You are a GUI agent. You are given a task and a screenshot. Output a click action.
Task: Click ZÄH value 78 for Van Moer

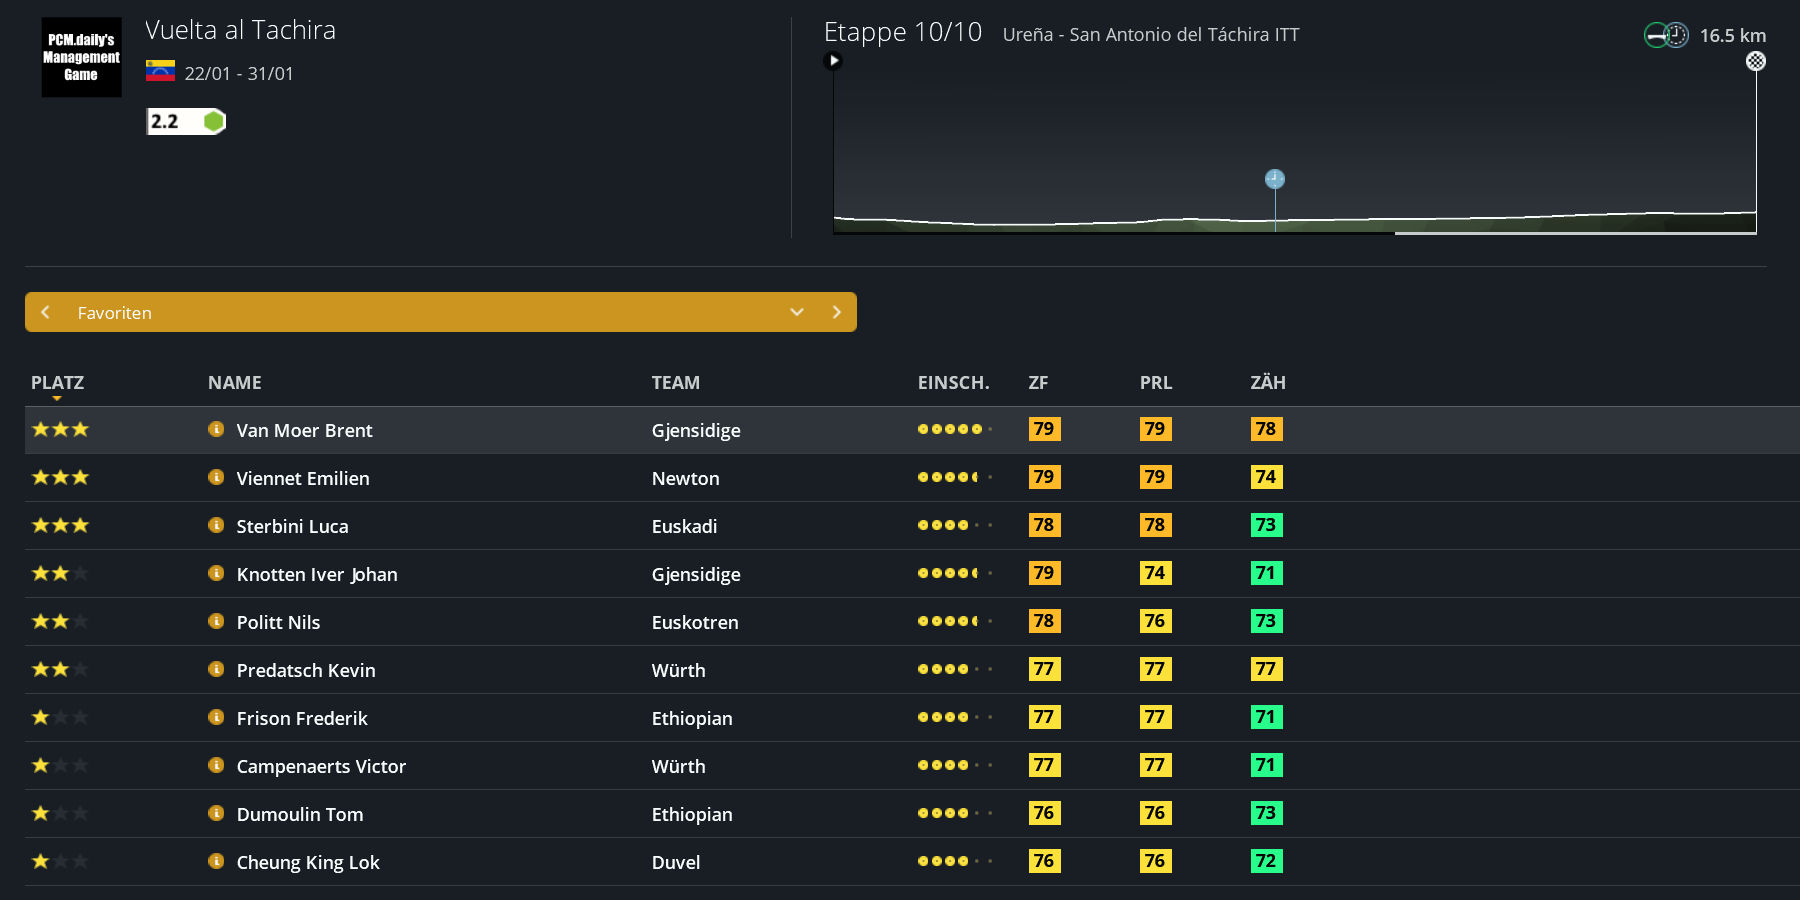pos(1266,429)
